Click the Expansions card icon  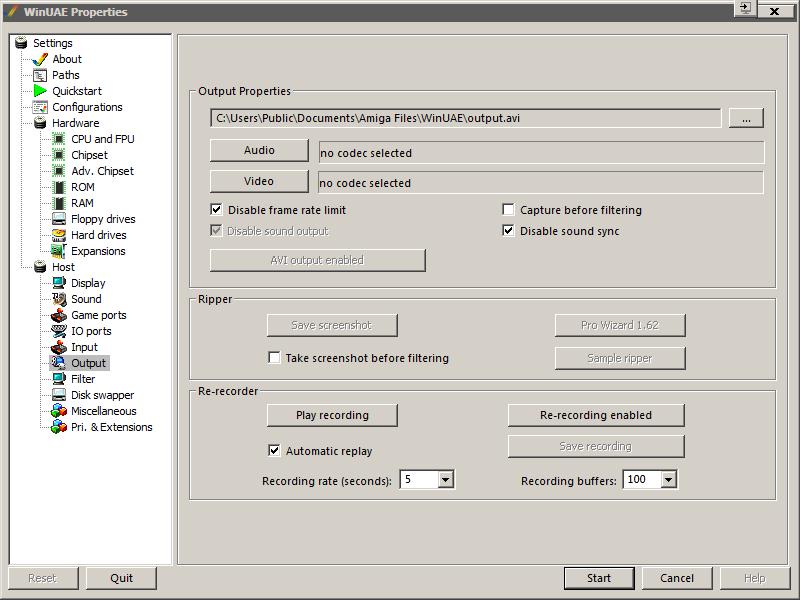(x=59, y=251)
